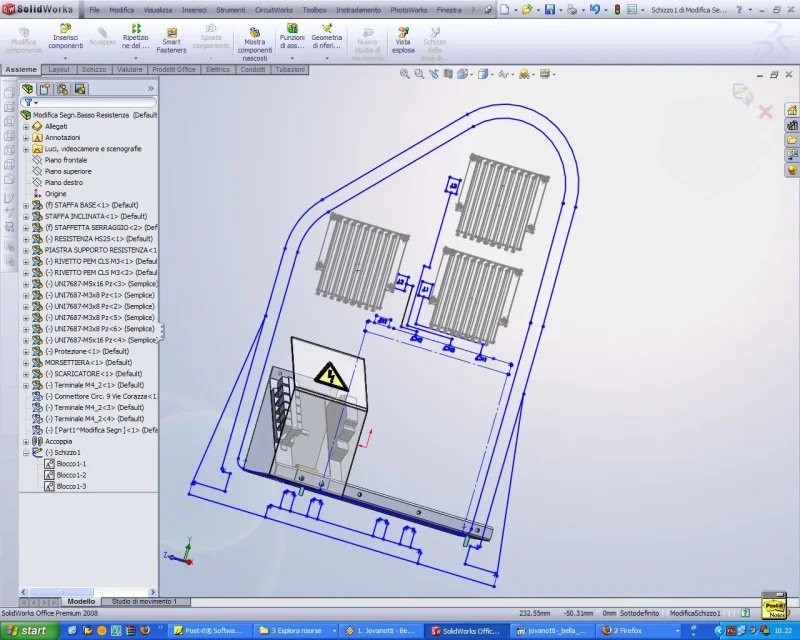Open the SolidWorks Resources home icon

(792, 110)
